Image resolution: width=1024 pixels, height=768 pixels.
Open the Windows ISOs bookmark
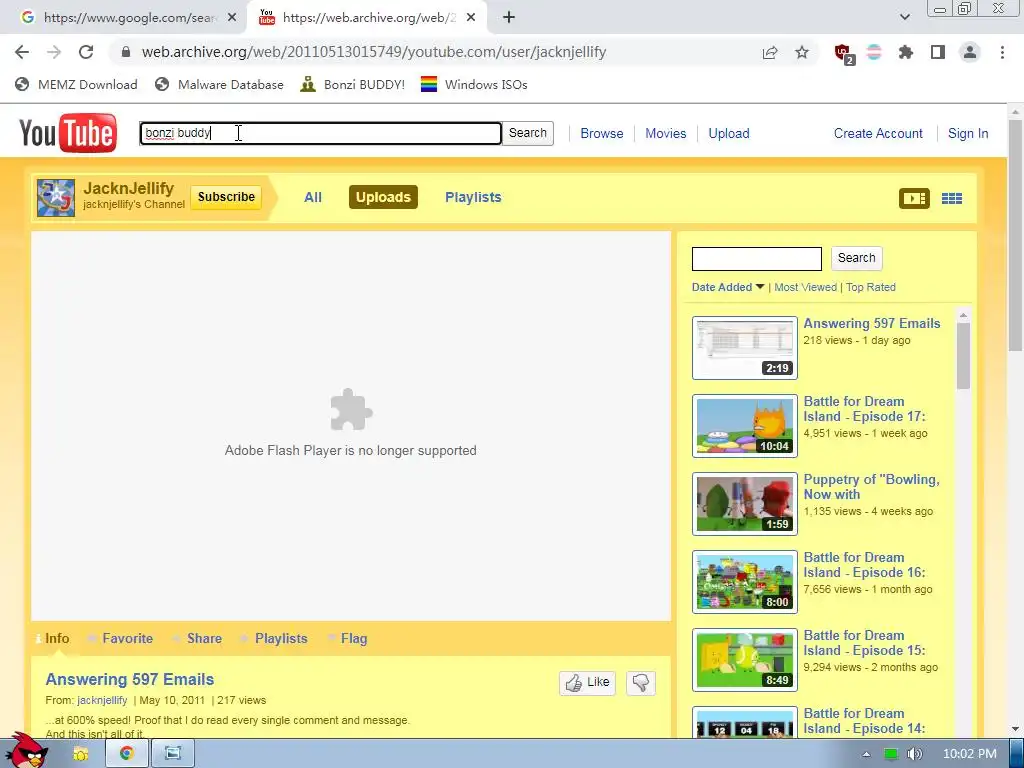click(474, 84)
